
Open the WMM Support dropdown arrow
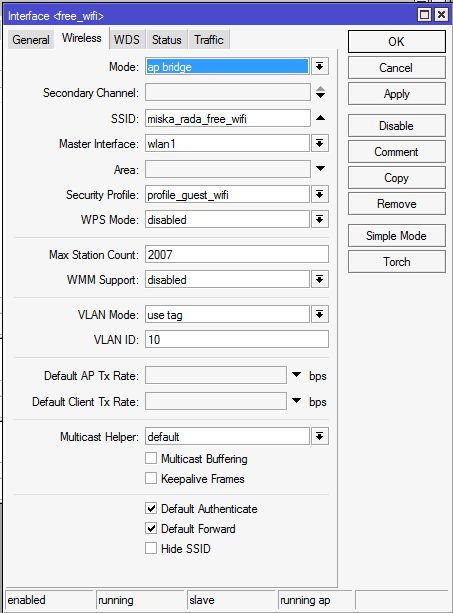click(x=319, y=280)
